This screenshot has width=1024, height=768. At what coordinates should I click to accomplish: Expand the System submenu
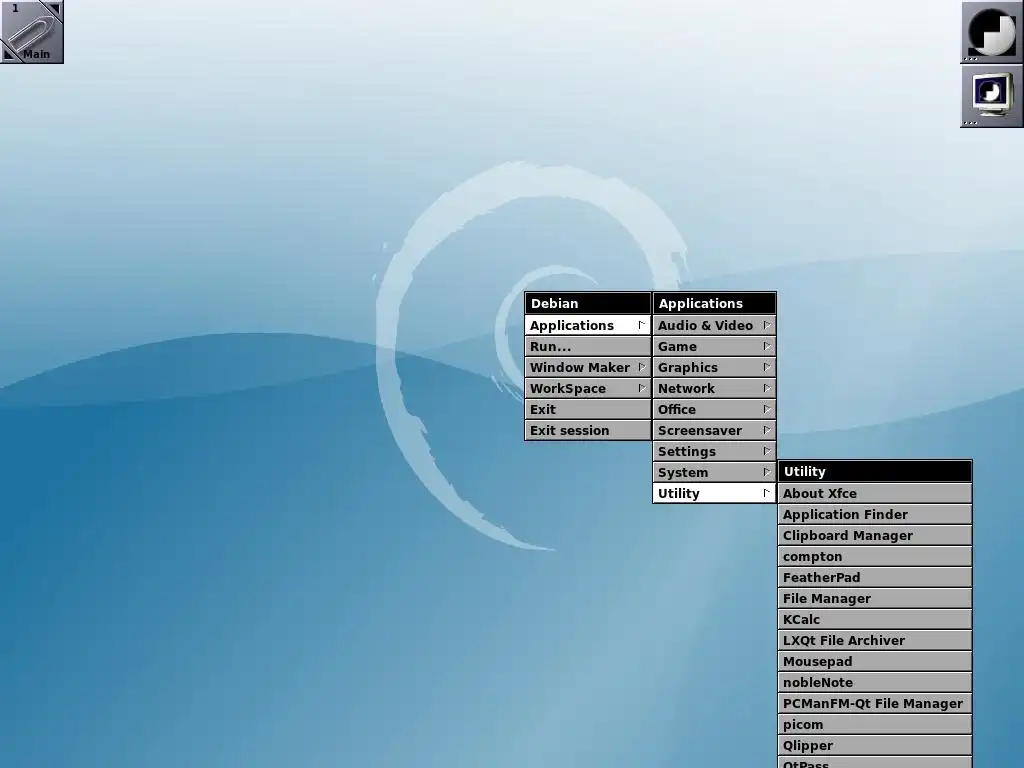714,472
